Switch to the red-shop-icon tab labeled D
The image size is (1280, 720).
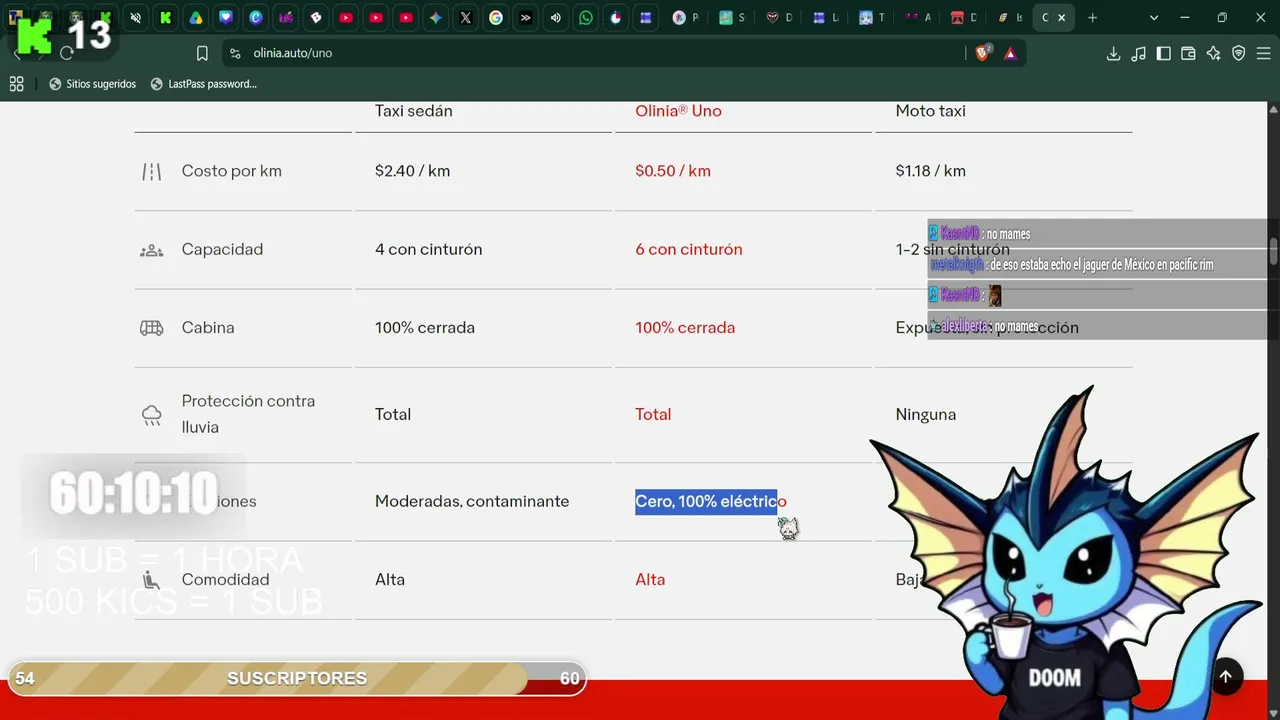pyautogui.click(x=964, y=17)
